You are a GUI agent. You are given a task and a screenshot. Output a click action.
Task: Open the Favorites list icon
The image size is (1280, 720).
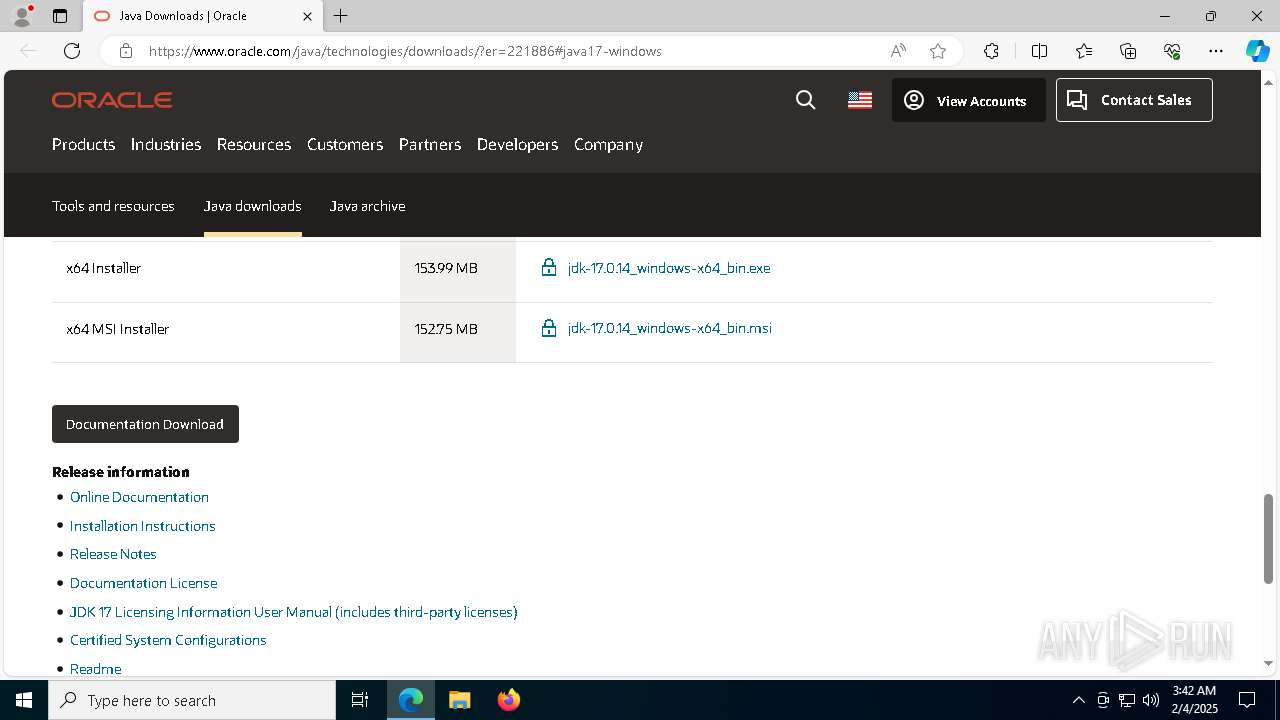coord(1084,51)
